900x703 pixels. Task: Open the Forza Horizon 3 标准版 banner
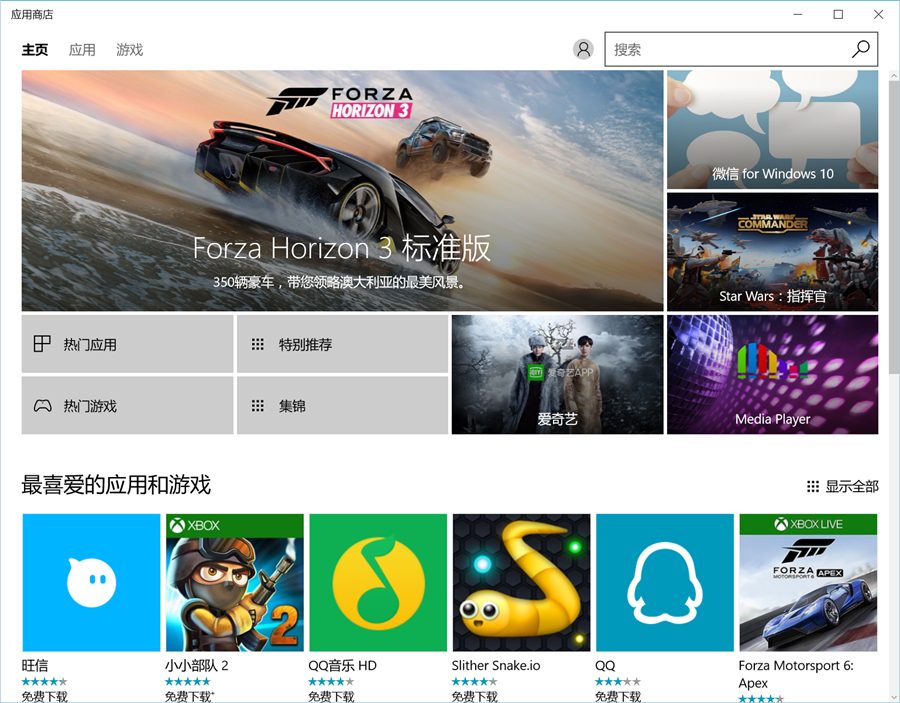[340, 190]
